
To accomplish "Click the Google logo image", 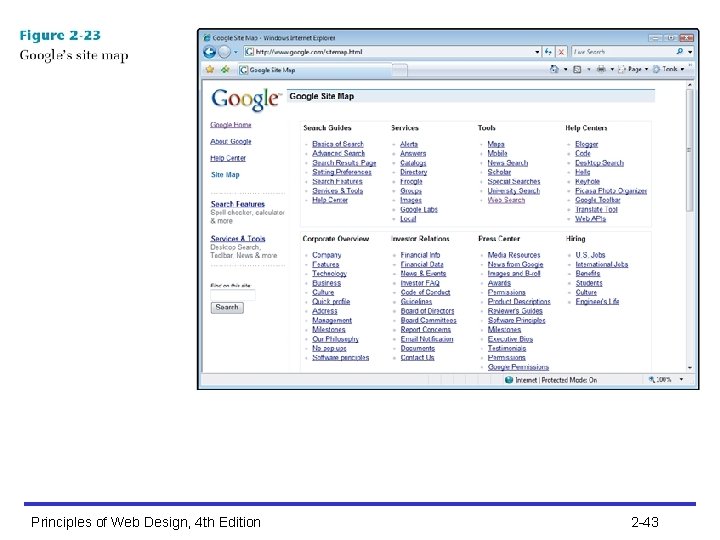I will (246, 99).
